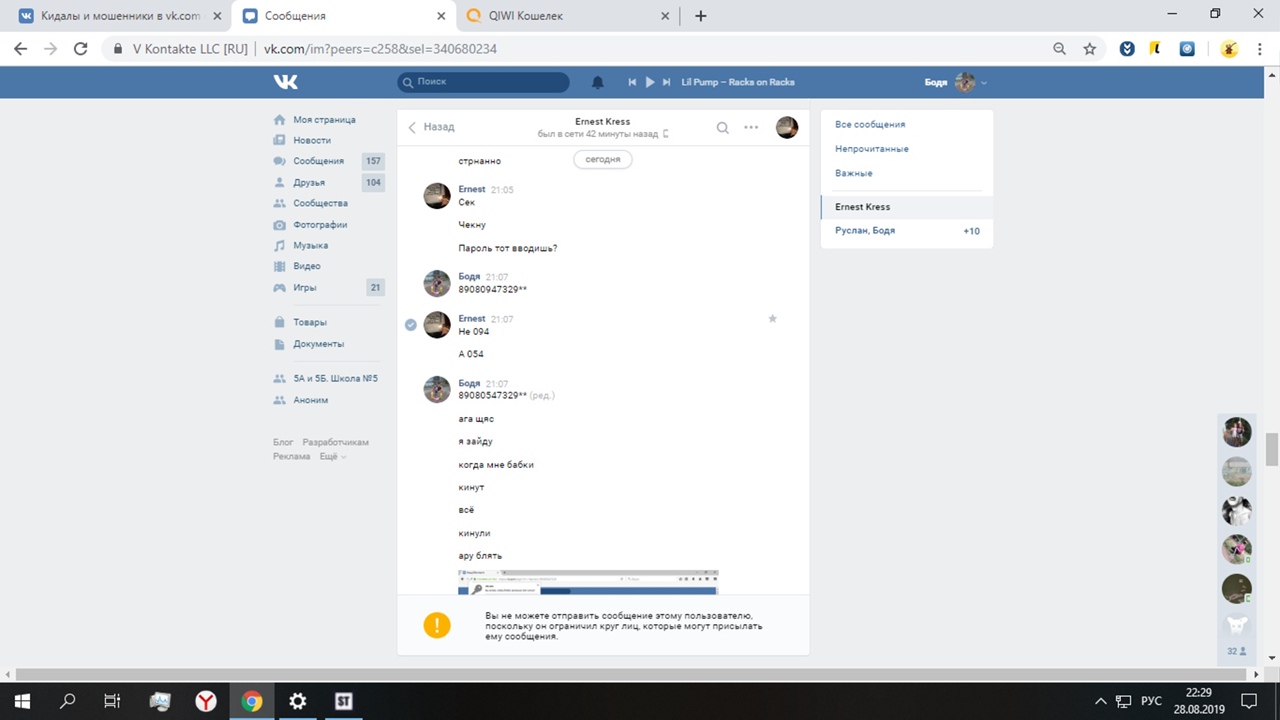Select Руслан, Бодя conversation
1280x720 pixels.
pyautogui.click(x=866, y=231)
